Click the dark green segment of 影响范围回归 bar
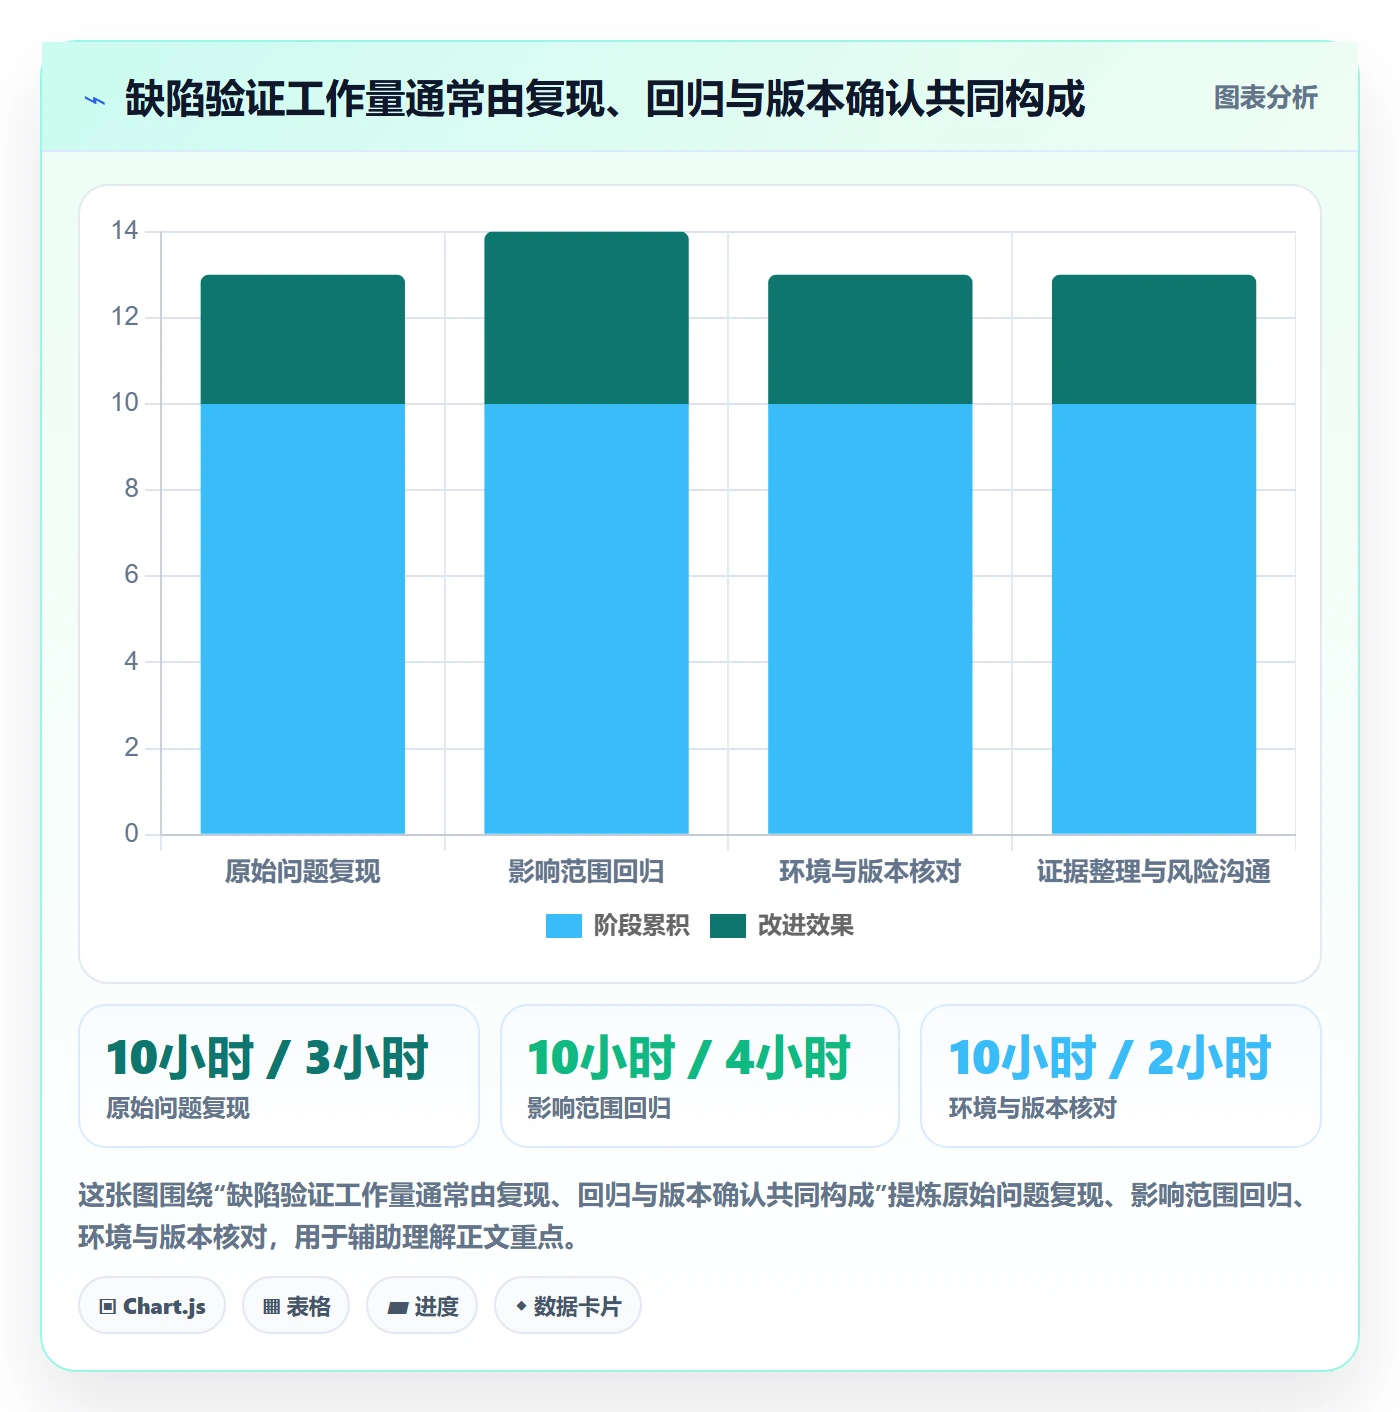The height and width of the screenshot is (1412, 1400). 587,318
